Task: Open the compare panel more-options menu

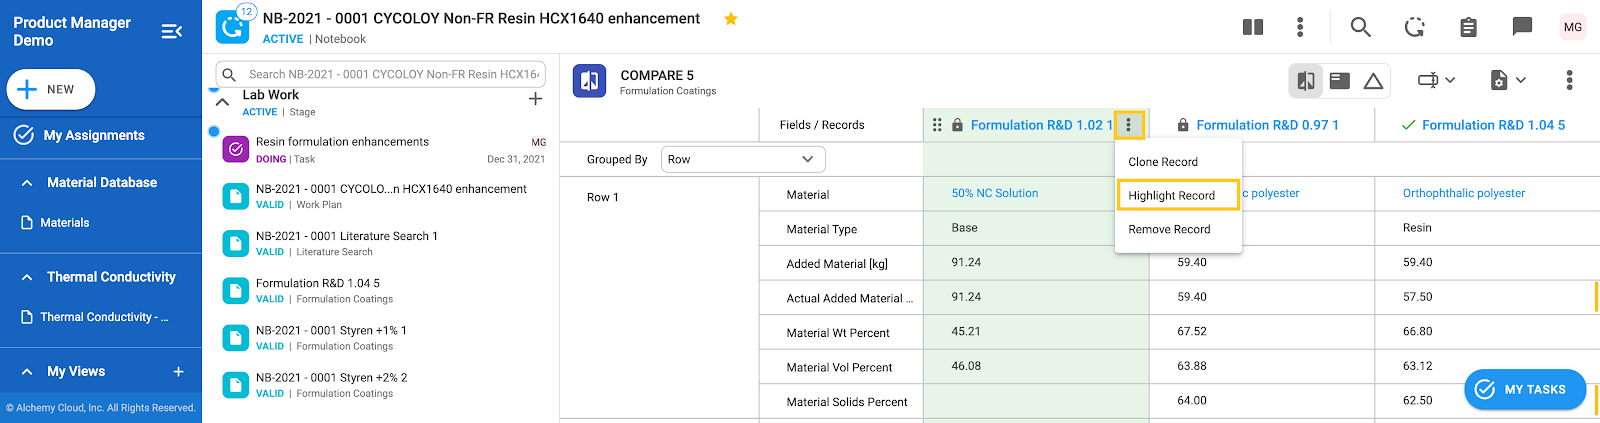Action: point(1569,80)
